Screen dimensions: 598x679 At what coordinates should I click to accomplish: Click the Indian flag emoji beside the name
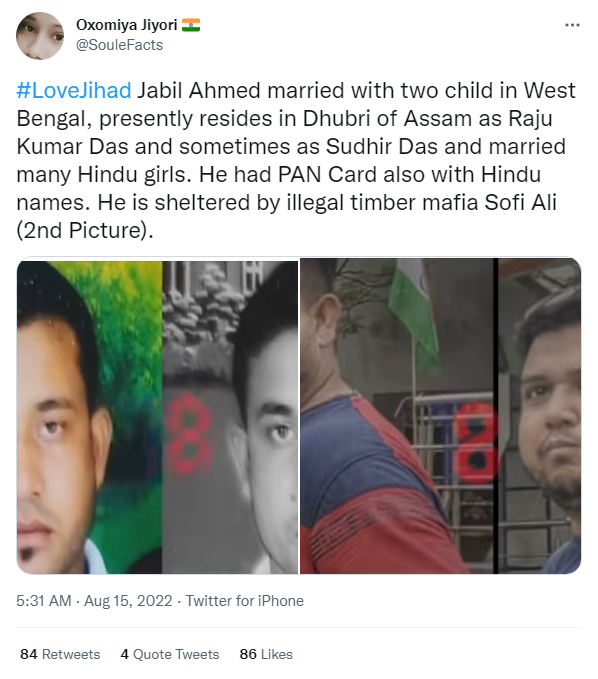coord(191,25)
